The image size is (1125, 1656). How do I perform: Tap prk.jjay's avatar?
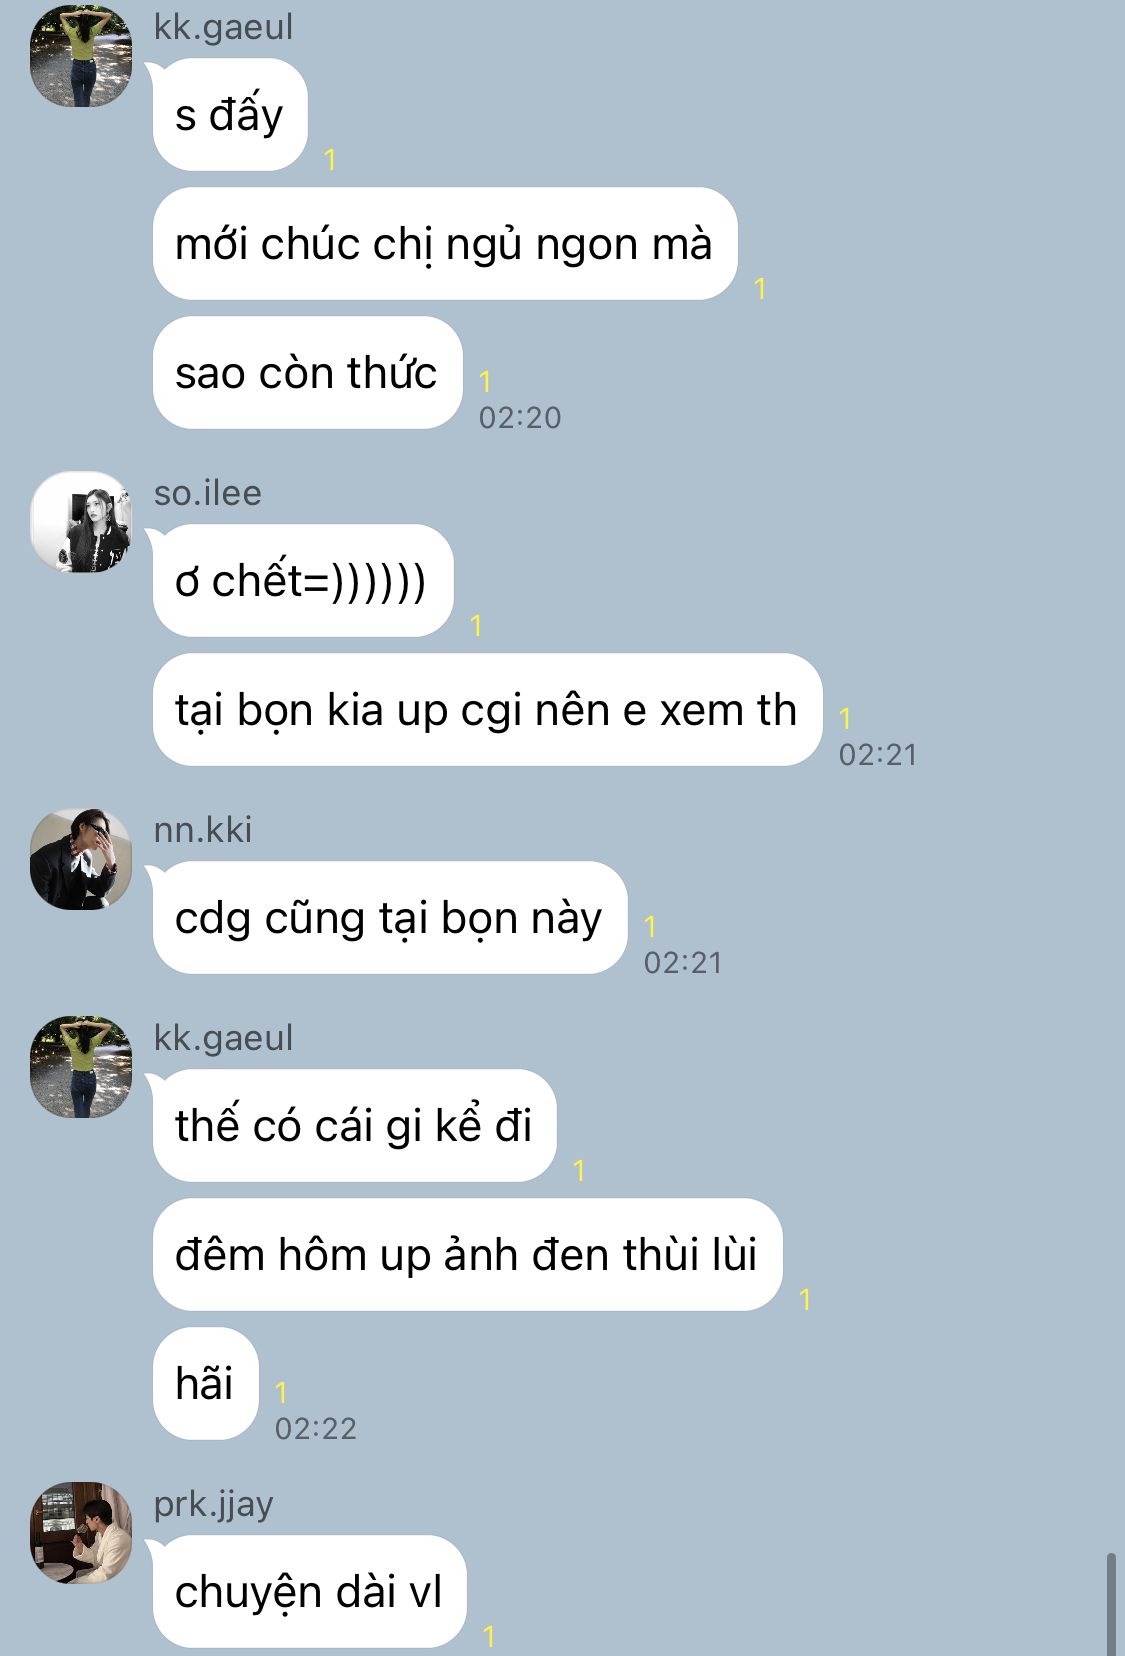click(81, 1533)
